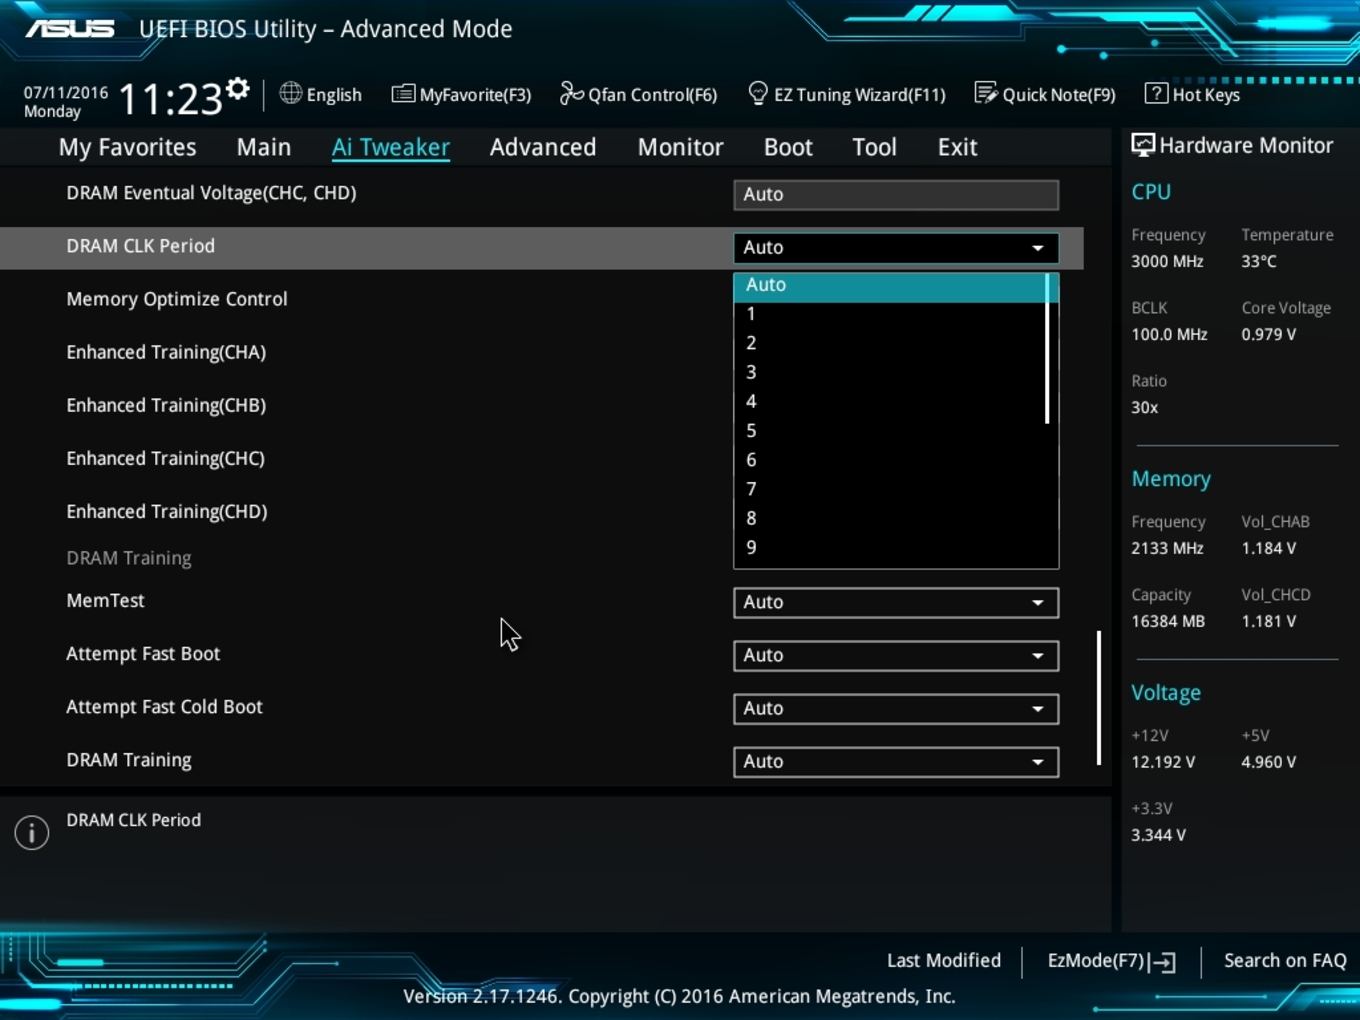1360x1020 pixels.
Task: Select the DRAM CLK Period setting label
Action: click(140, 247)
